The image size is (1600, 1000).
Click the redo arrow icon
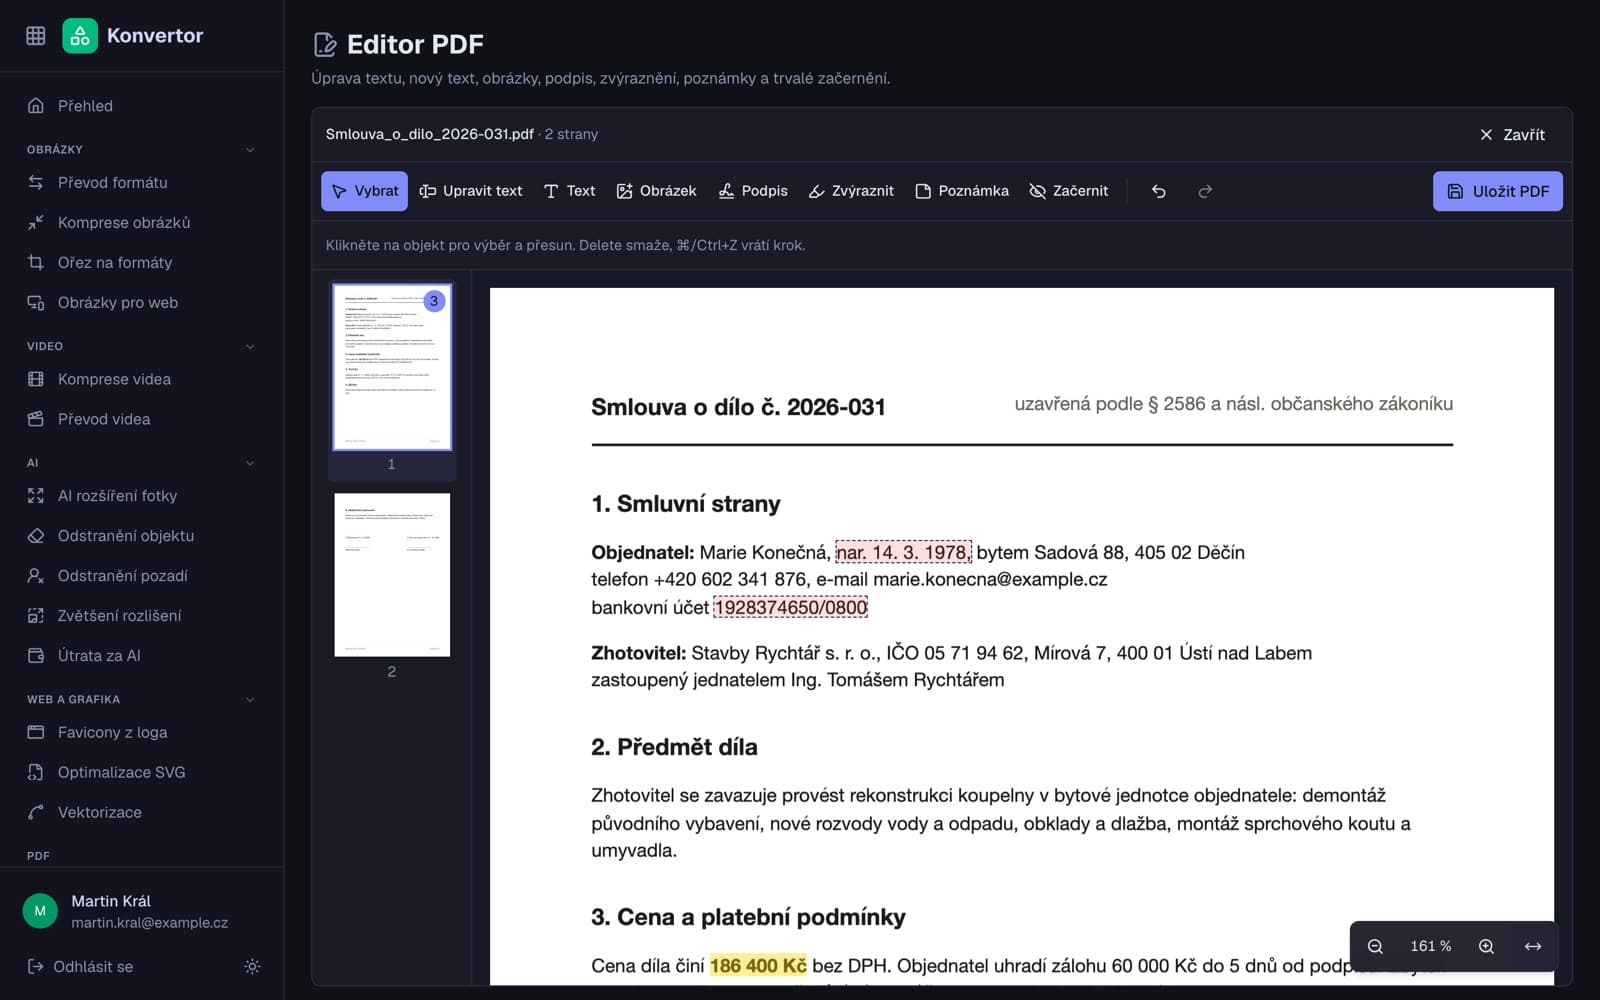point(1205,191)
